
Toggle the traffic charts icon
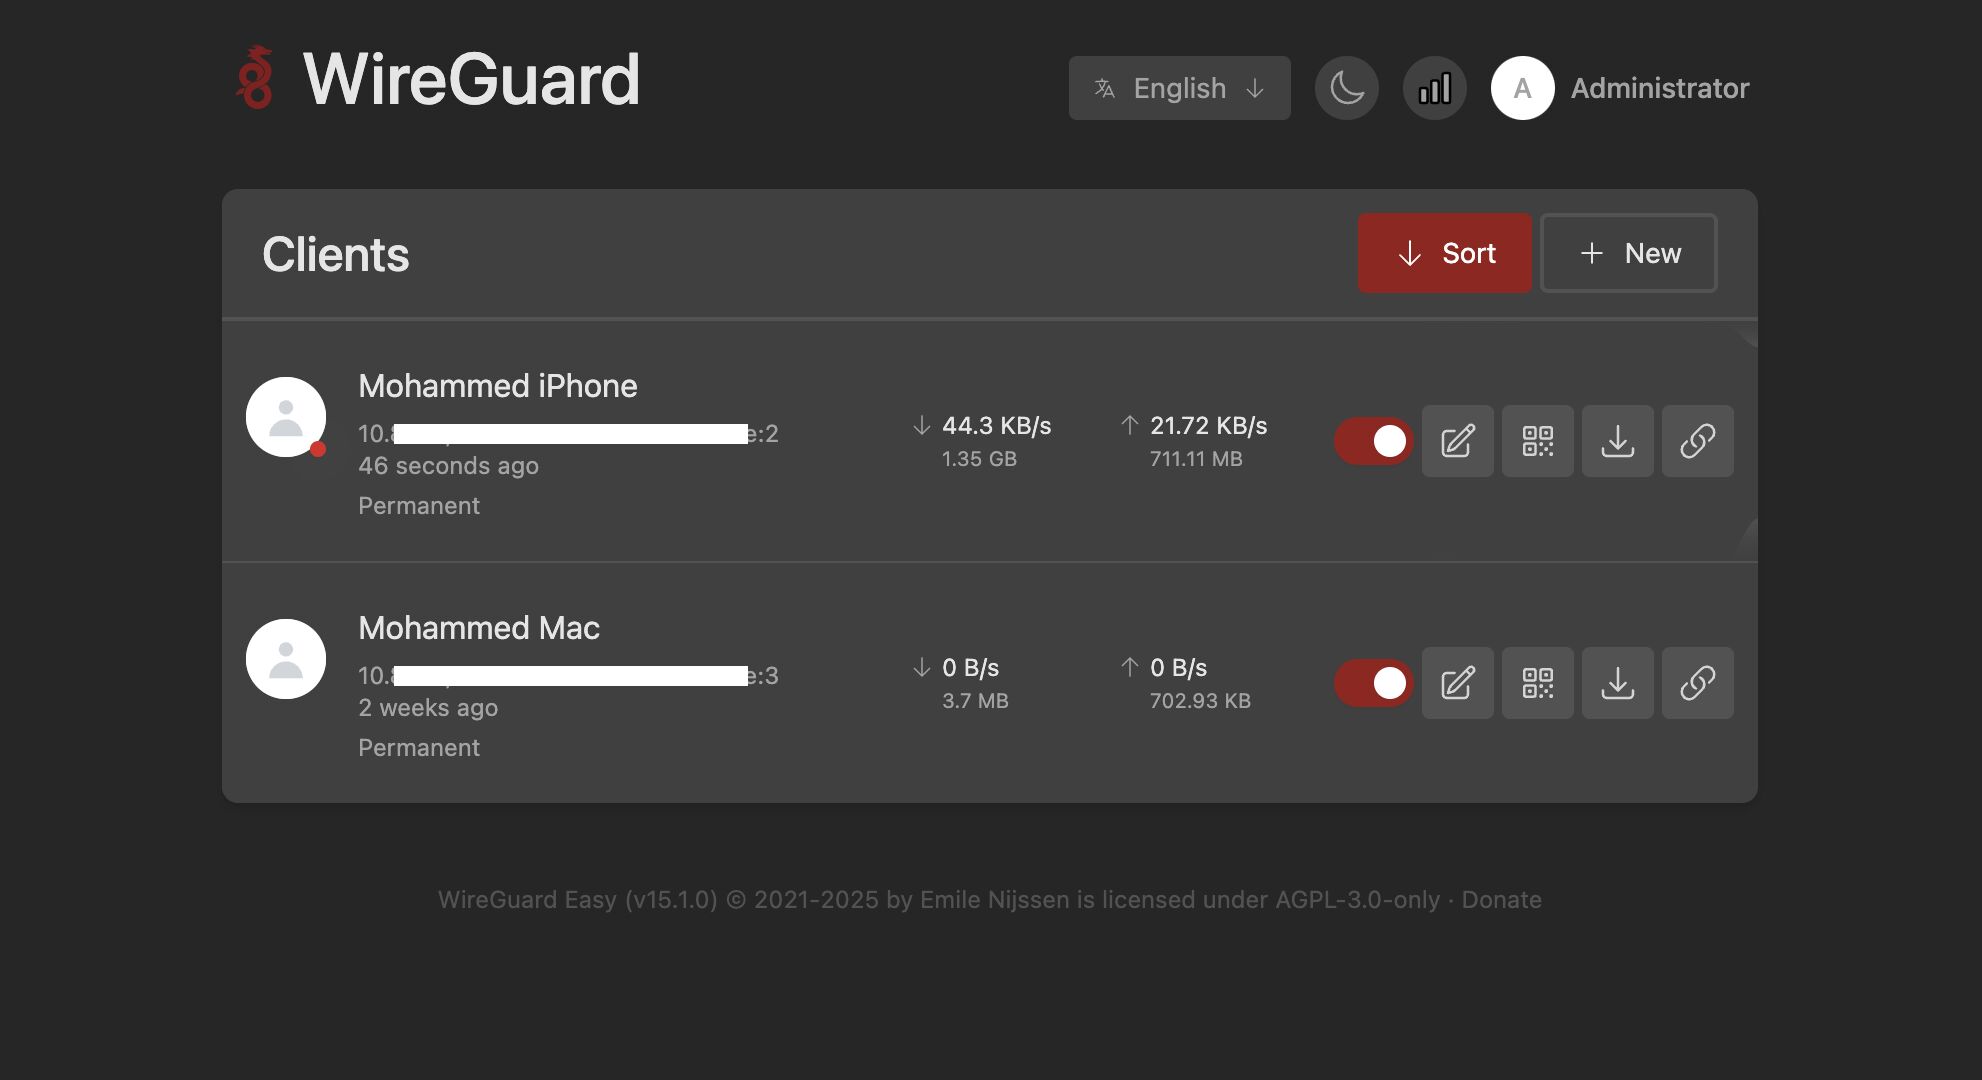[x=1434, y=88]
